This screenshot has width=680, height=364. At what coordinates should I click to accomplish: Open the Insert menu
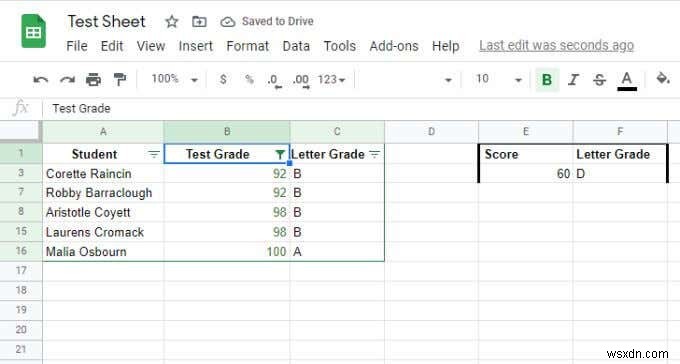point(196,46)
